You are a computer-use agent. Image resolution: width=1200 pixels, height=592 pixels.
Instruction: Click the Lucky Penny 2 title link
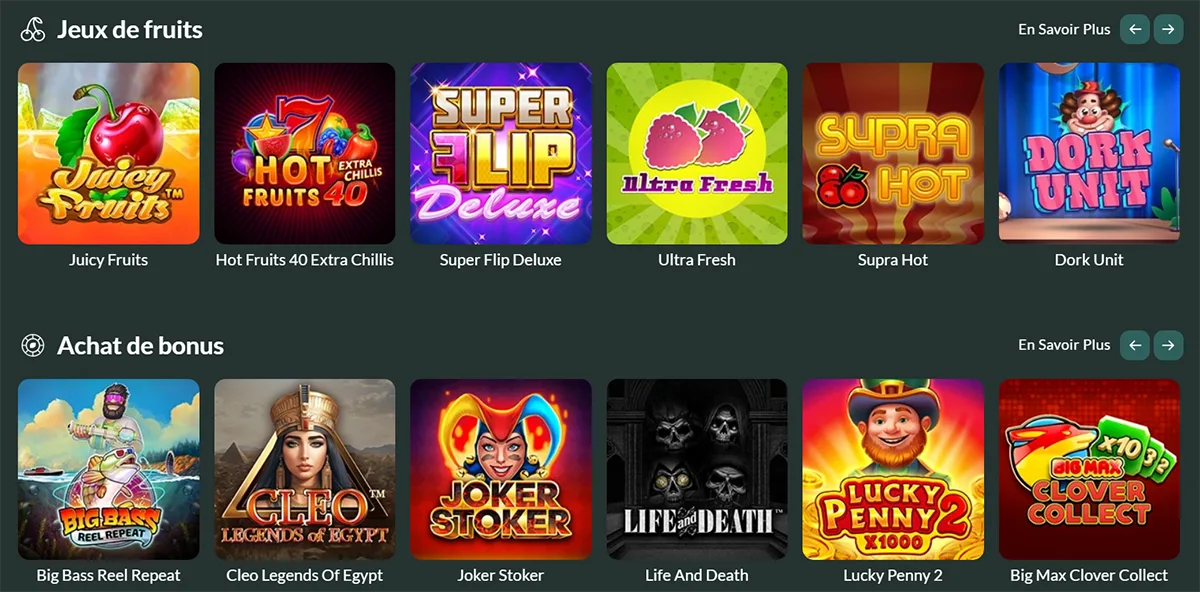pos(893,575)
